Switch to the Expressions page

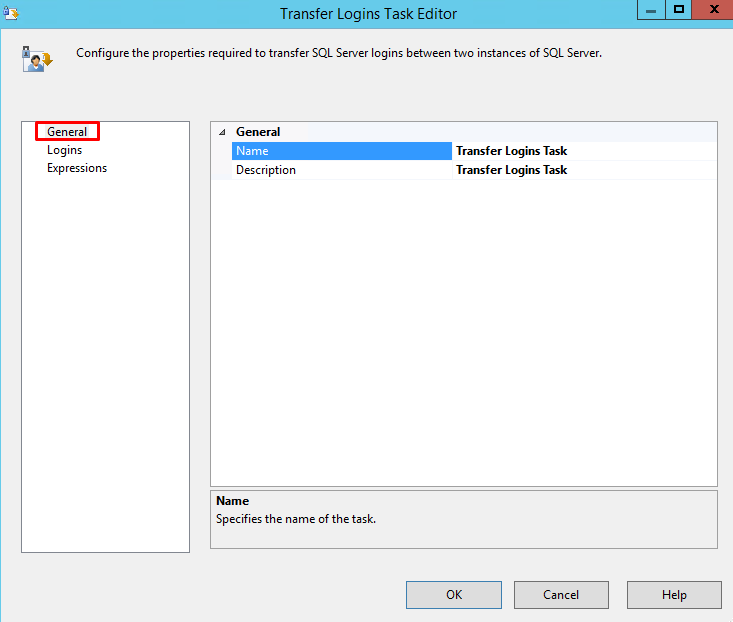(77, 168)
